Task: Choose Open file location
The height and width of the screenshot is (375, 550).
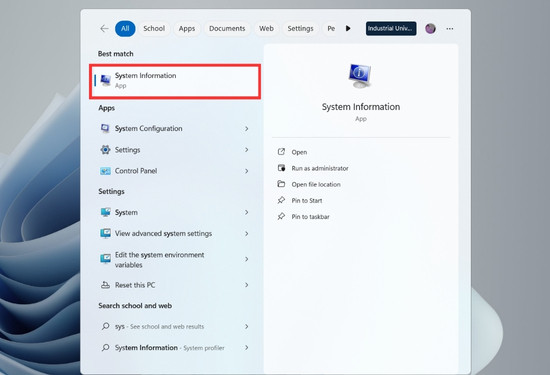Action: tap(316, 184)
